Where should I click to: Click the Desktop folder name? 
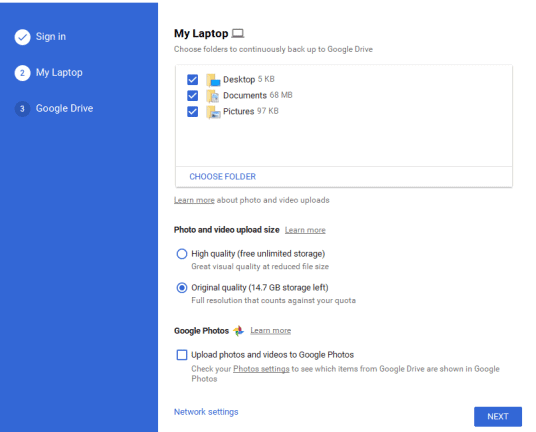pos(239,80)
